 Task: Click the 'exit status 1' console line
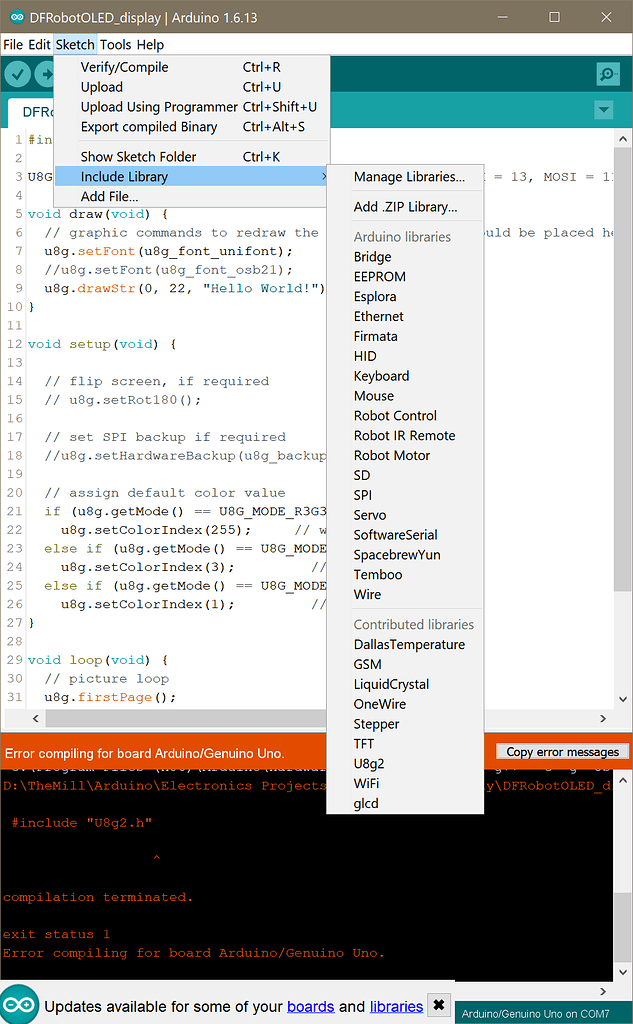pyautogui.click(x=56, y=935)
